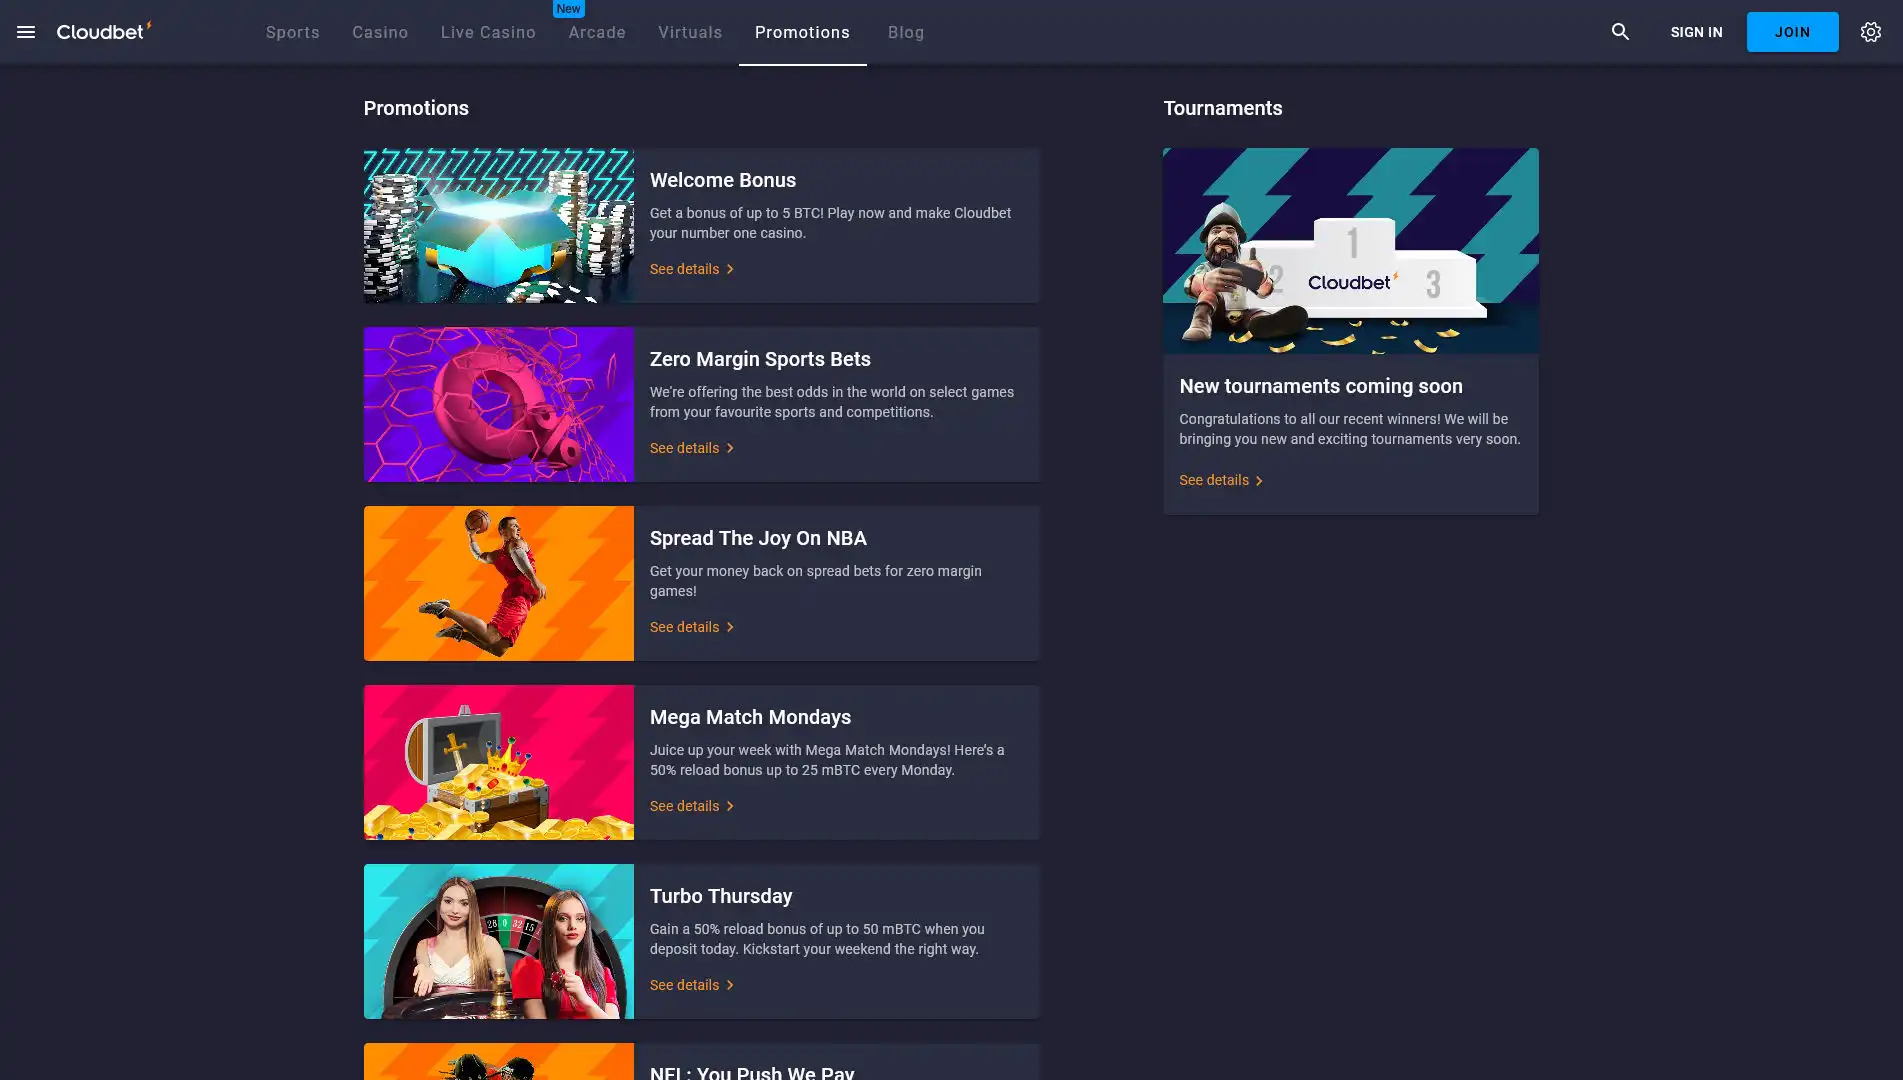
Task: Open See details for Spread The Joy On NBA
Action: click(685, 627)
